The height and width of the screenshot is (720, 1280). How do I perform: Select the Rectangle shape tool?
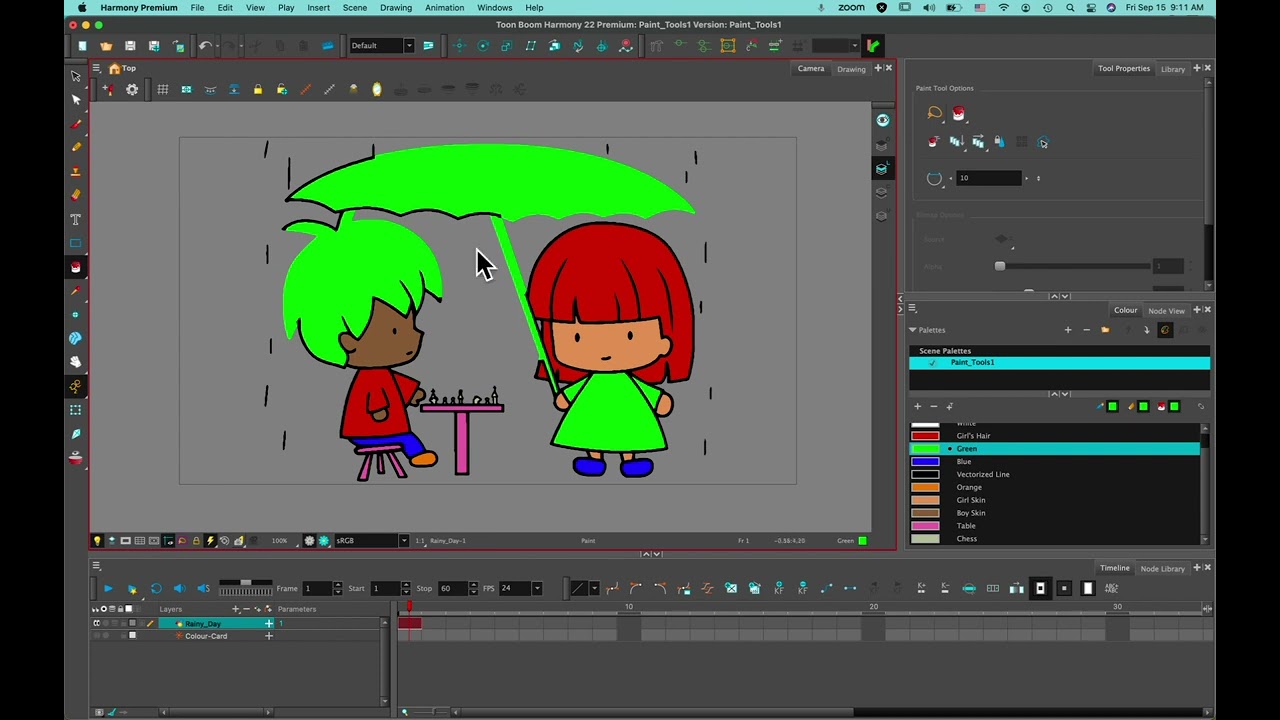pos(76,243)
